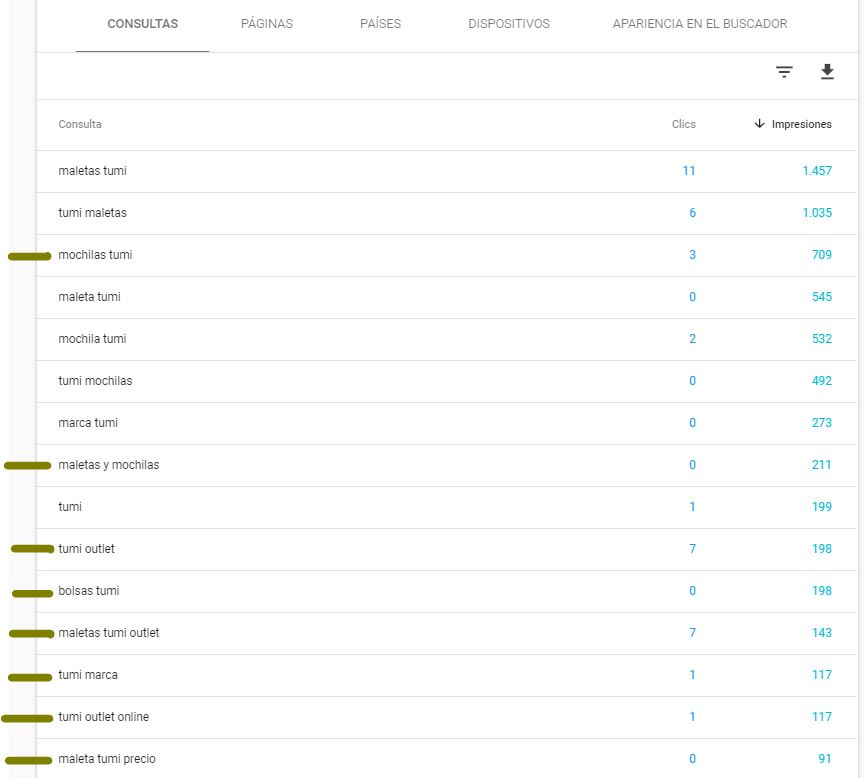Click the 6 clicks value
Image resolution: width=864 pixels, height=778 pixels.
(x=692, y=213)
